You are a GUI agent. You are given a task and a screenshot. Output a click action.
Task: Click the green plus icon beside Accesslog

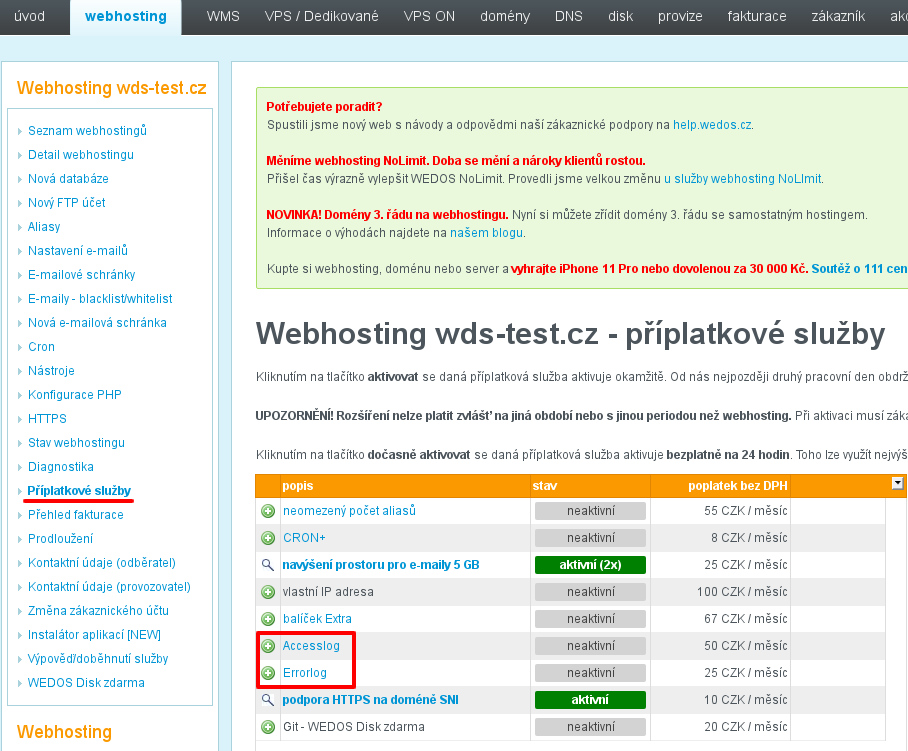tap(268, 646)
